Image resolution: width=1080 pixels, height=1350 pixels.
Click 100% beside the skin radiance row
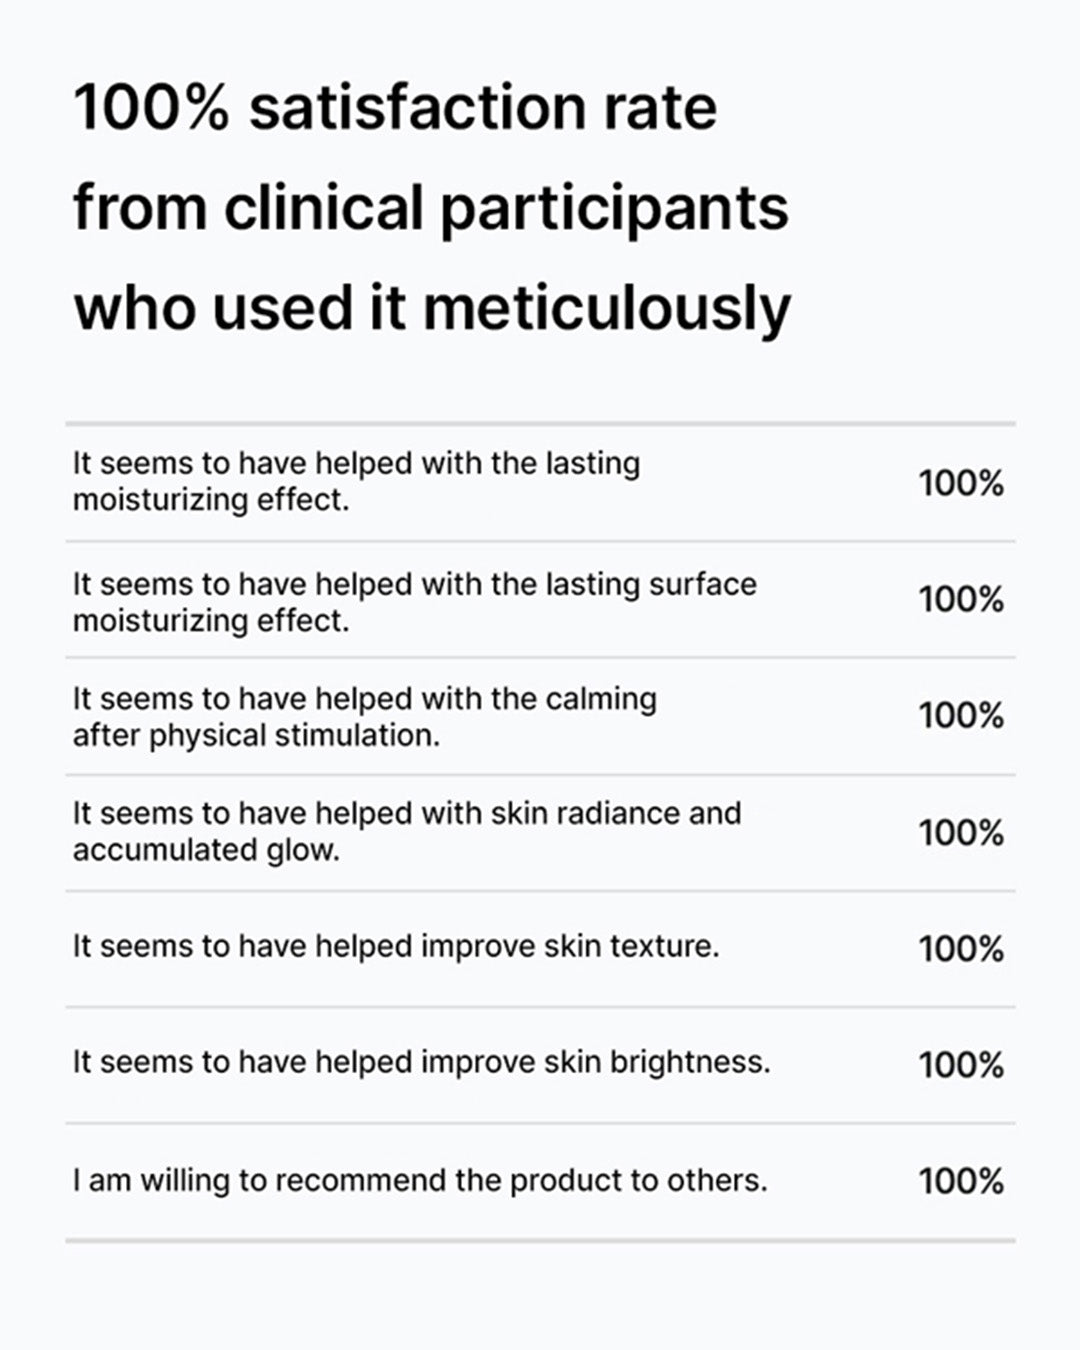click(961, 832)
